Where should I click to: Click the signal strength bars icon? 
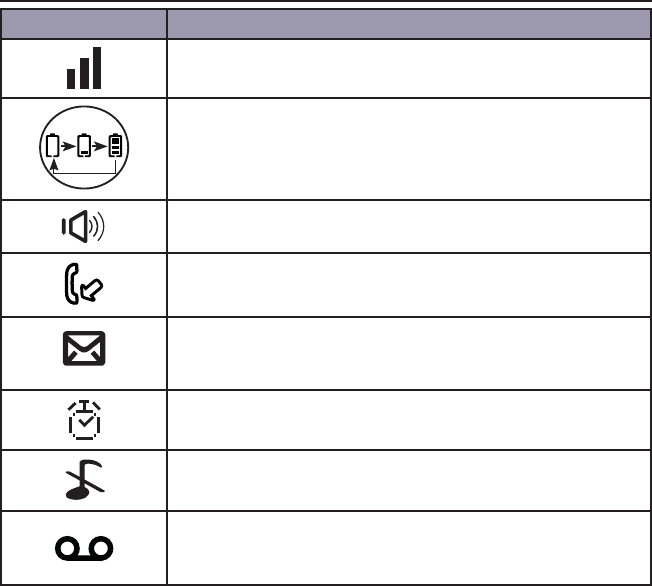[84, 68]
